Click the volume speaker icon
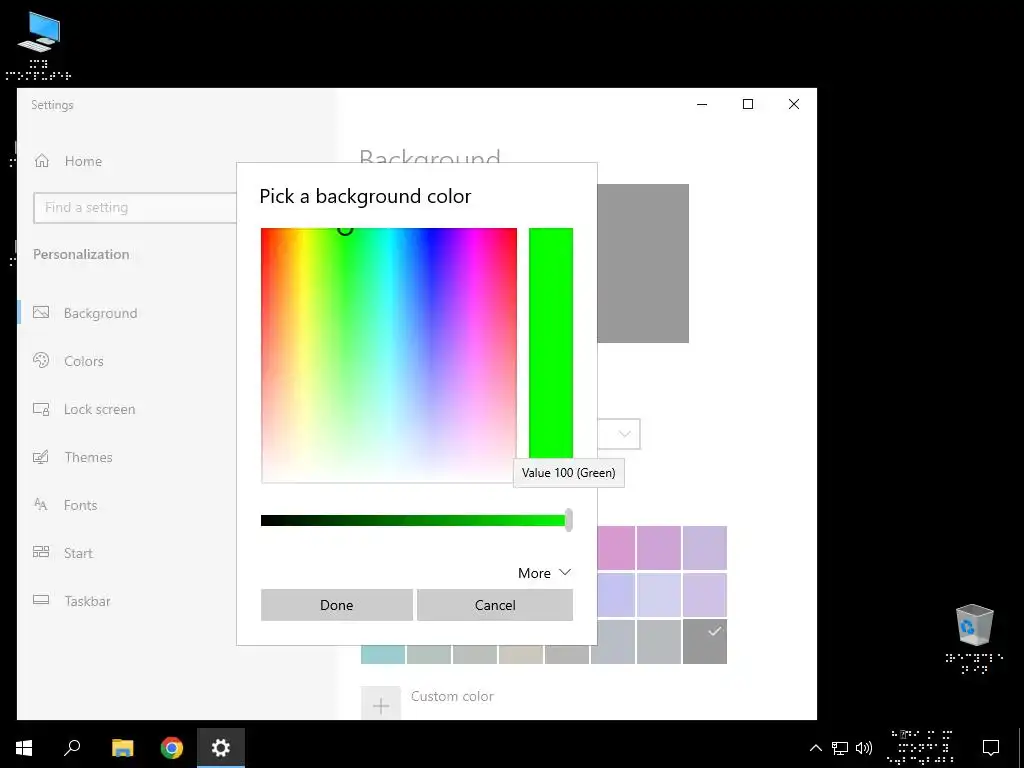The width and height of the screenshot is (1024, 768). click(x=863, y=748)
